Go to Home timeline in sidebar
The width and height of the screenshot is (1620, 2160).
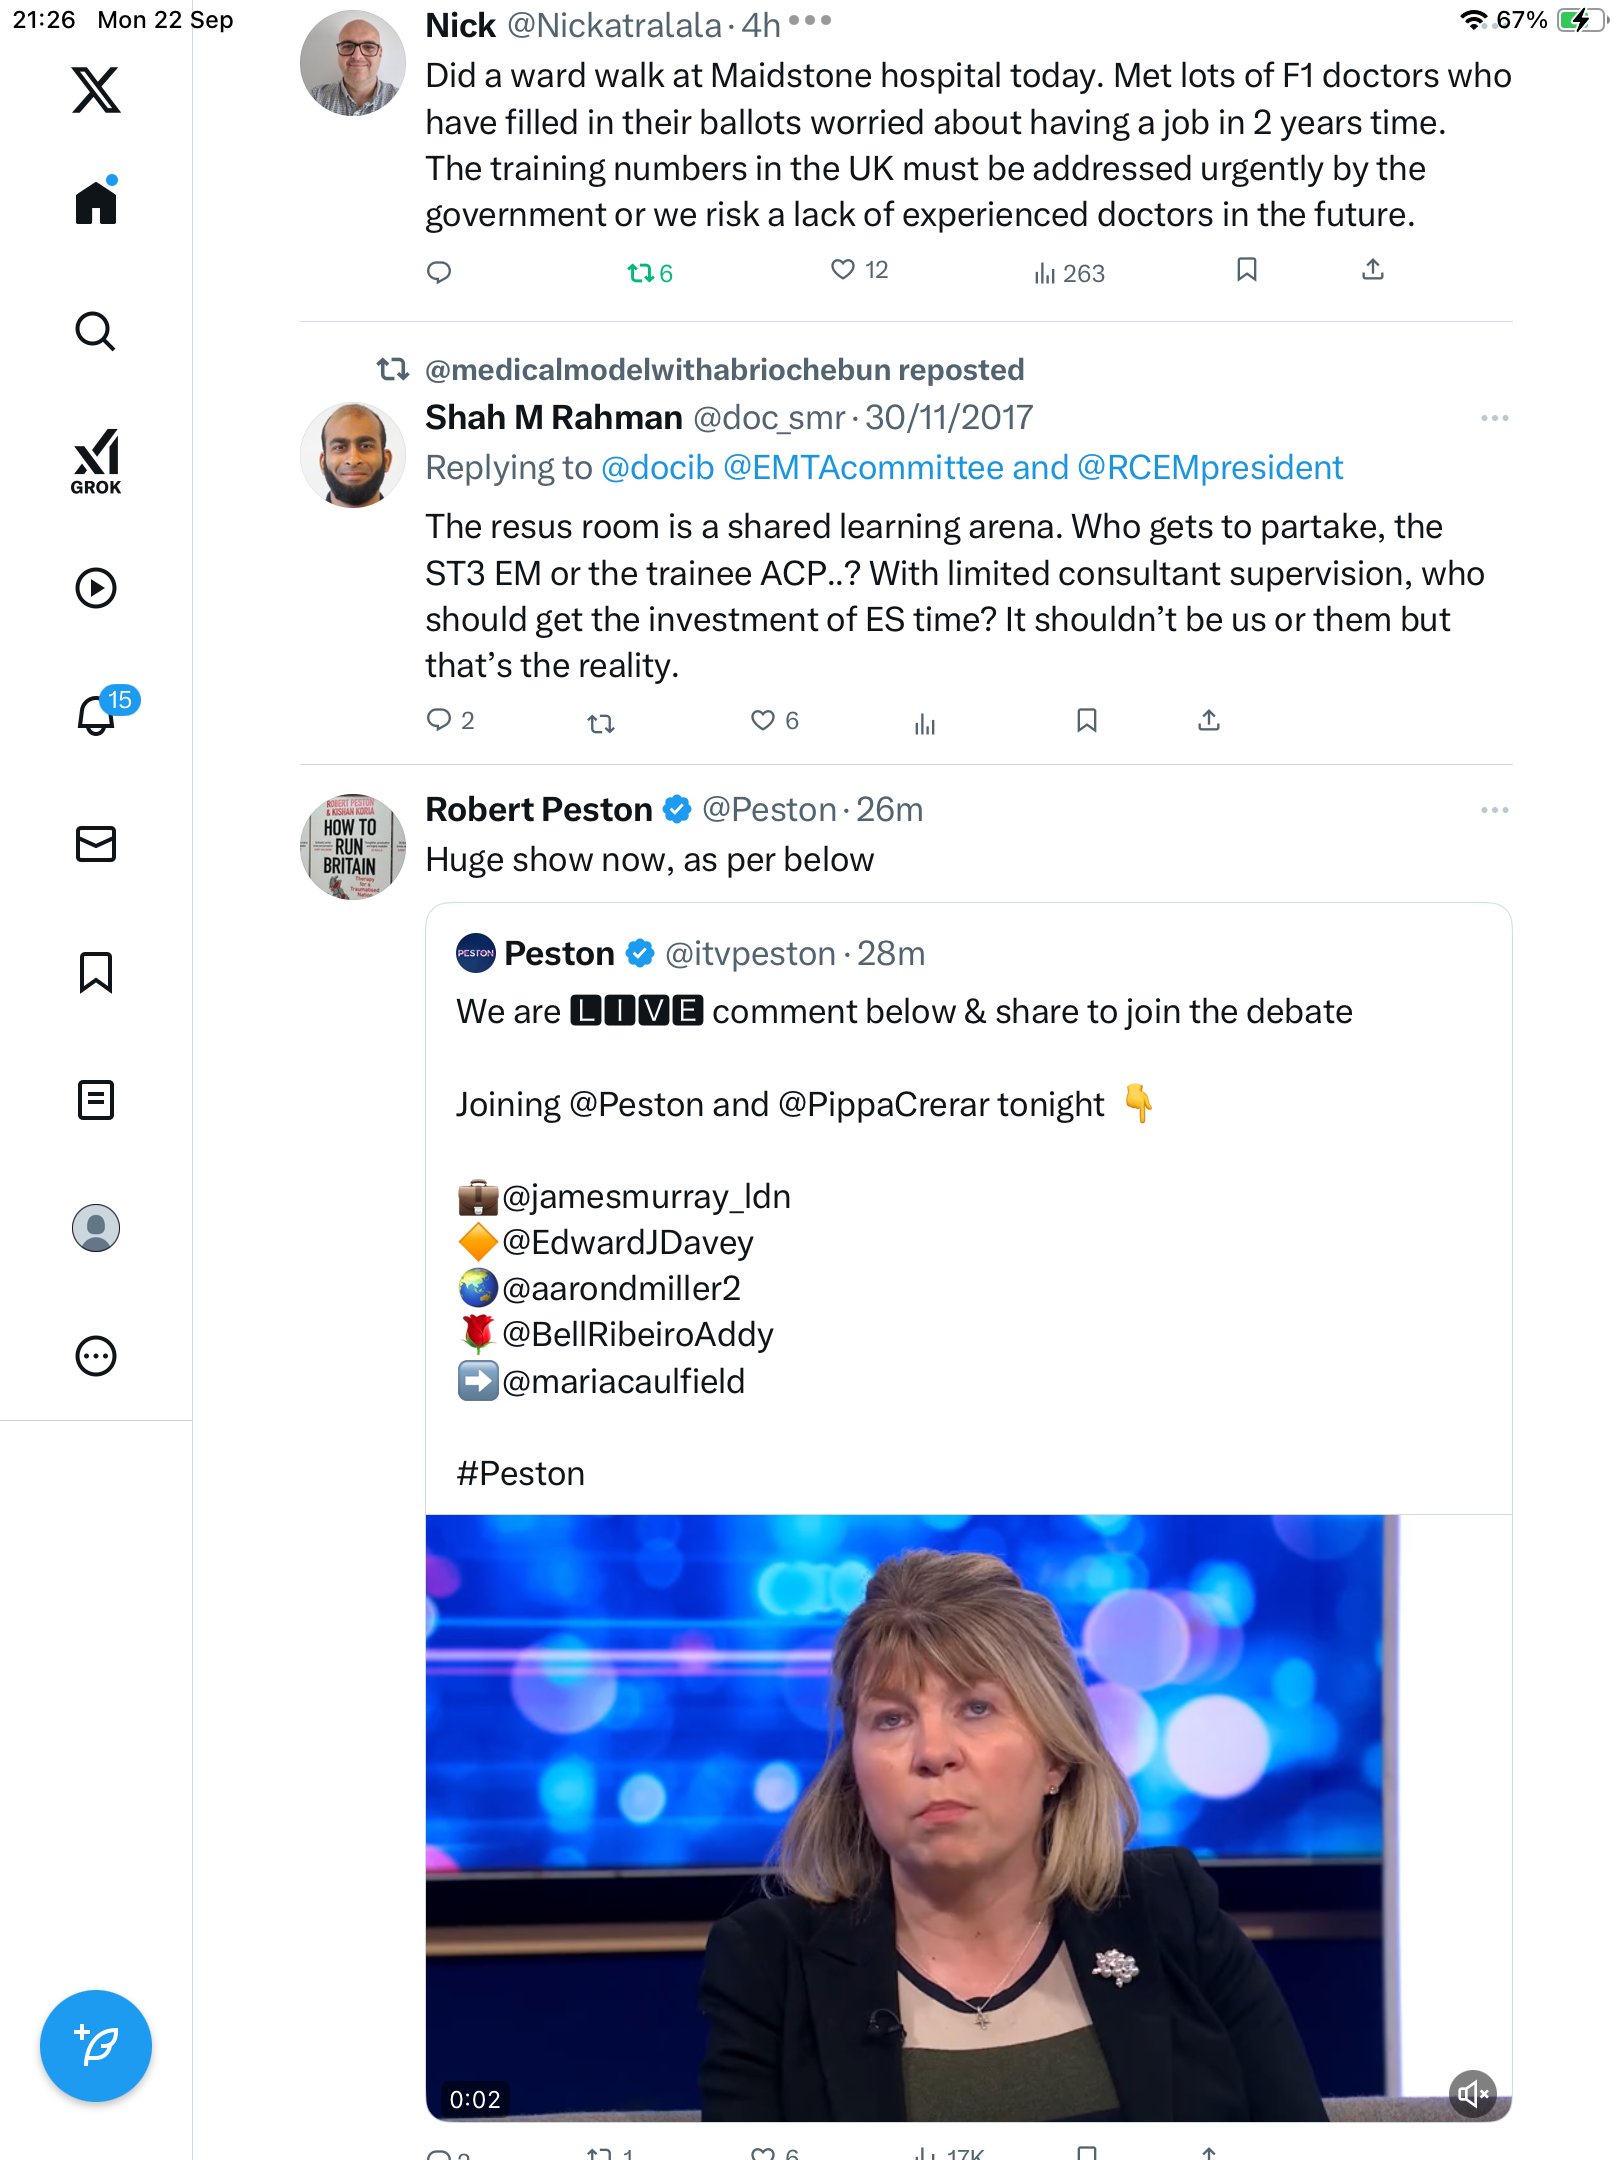96,203
